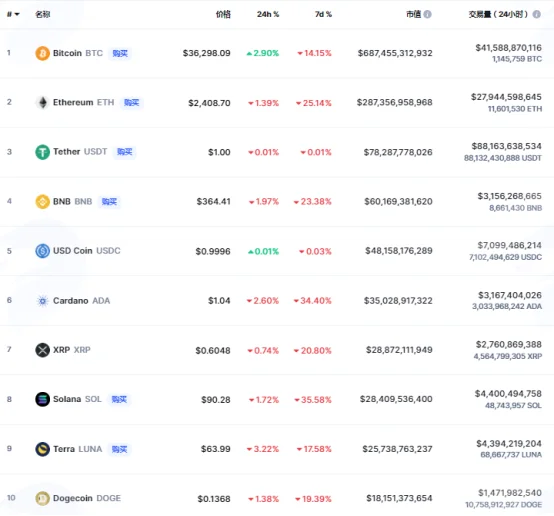Click the Terra LUNA logo icon
This screenshot has width=554, height=516.
42,449
